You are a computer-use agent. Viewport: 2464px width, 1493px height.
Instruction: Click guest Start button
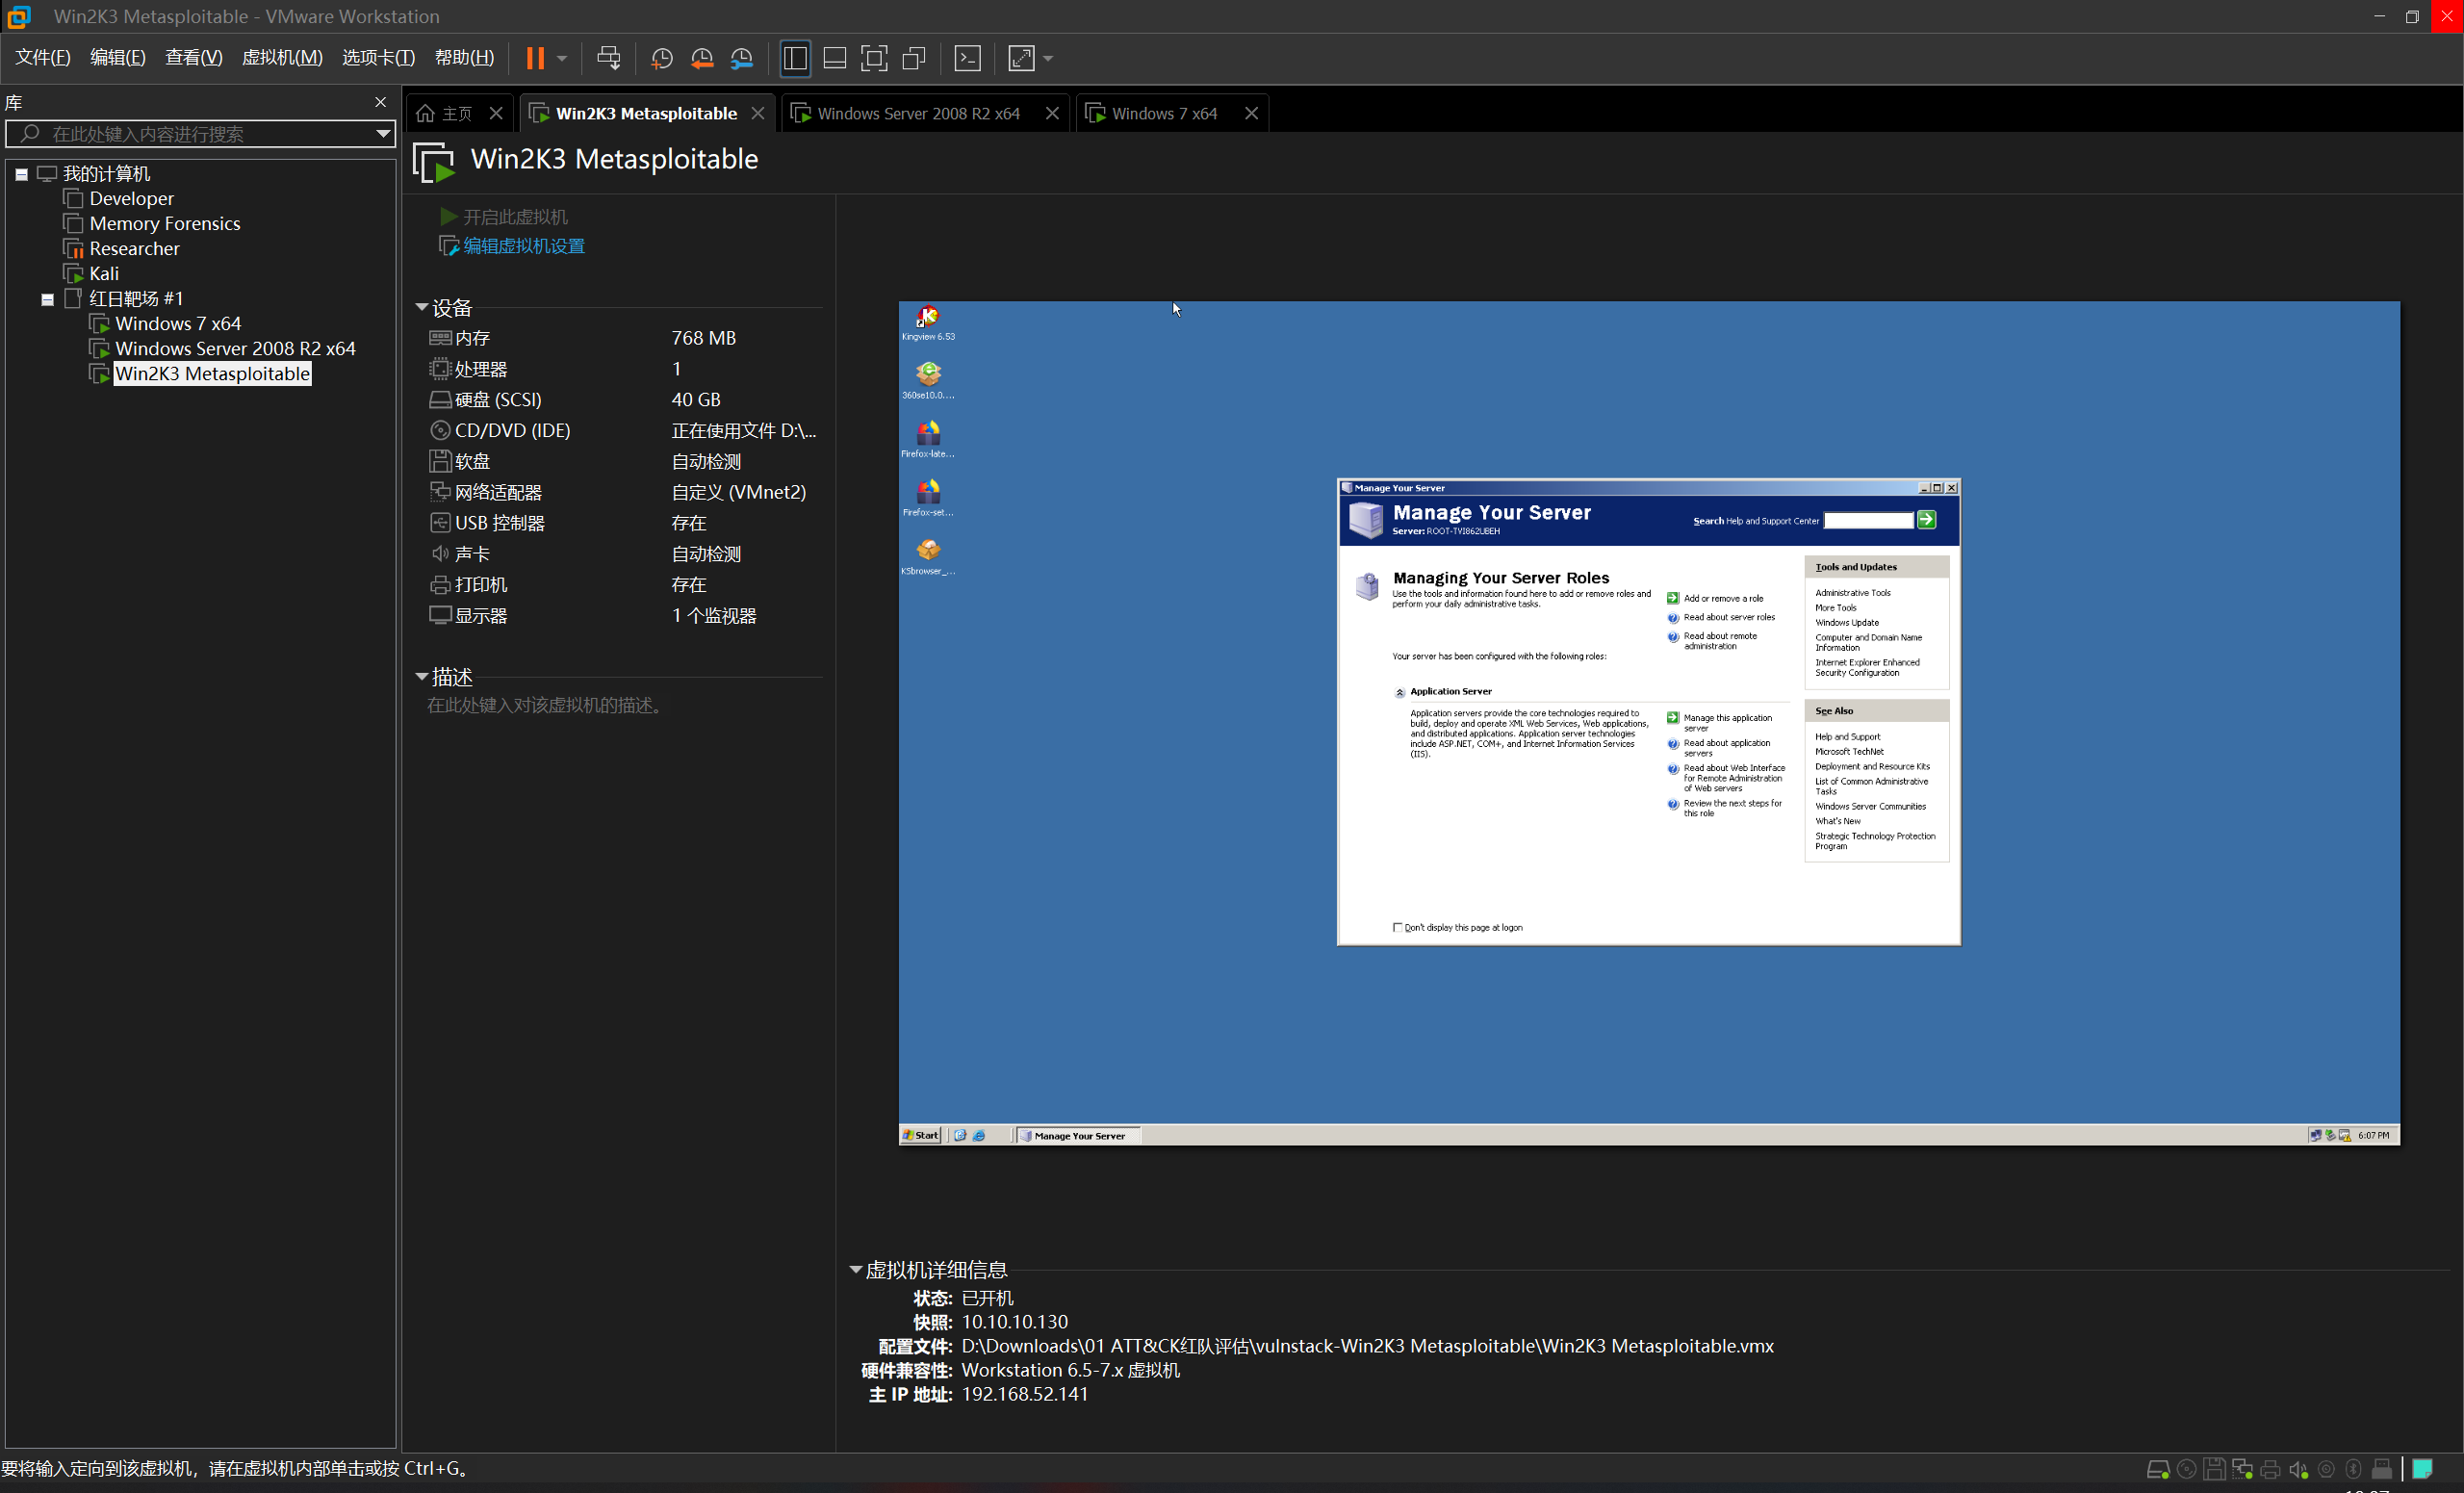coord(920,1135)
